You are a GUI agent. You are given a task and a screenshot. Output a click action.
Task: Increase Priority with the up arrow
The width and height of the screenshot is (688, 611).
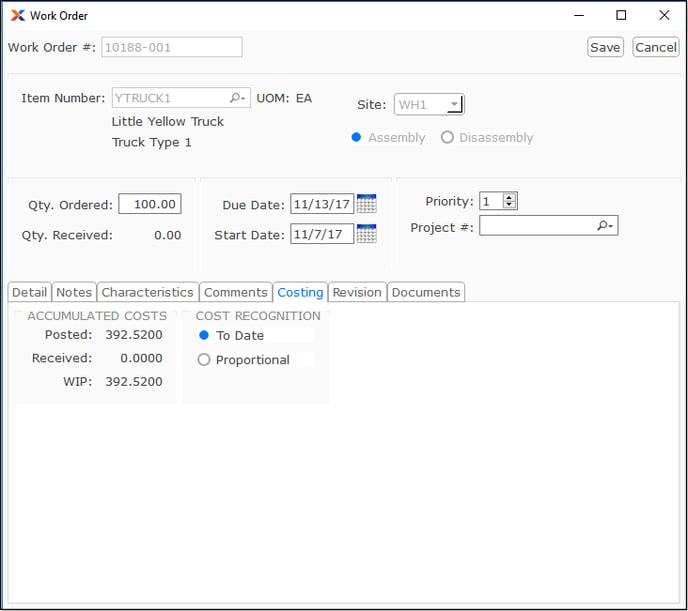tap(510, 197)
